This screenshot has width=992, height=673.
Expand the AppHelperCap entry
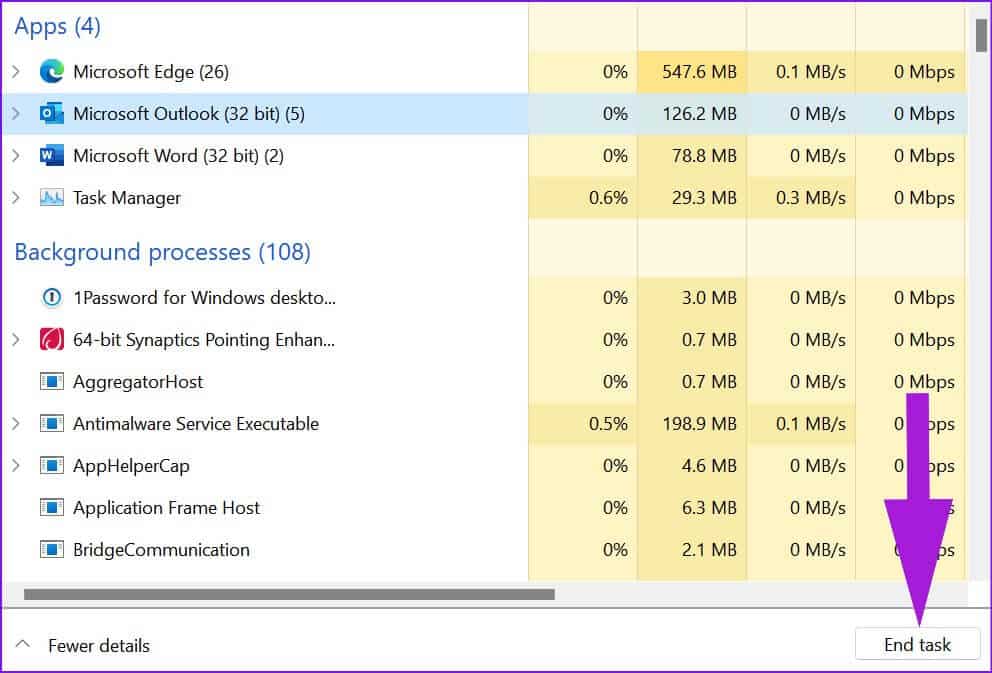coord(16,466)
